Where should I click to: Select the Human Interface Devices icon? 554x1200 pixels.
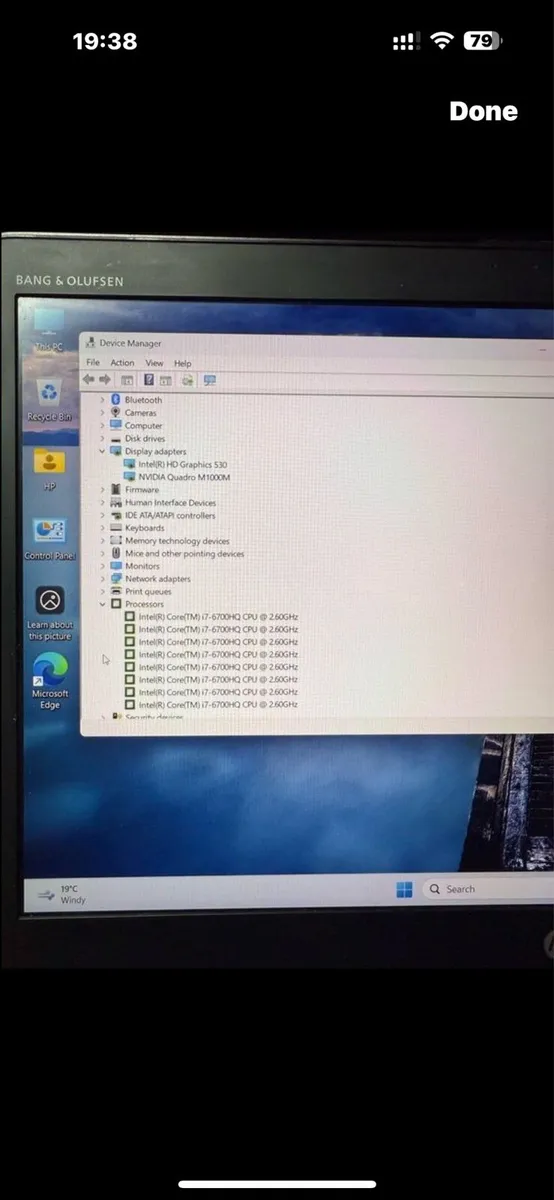116,503
